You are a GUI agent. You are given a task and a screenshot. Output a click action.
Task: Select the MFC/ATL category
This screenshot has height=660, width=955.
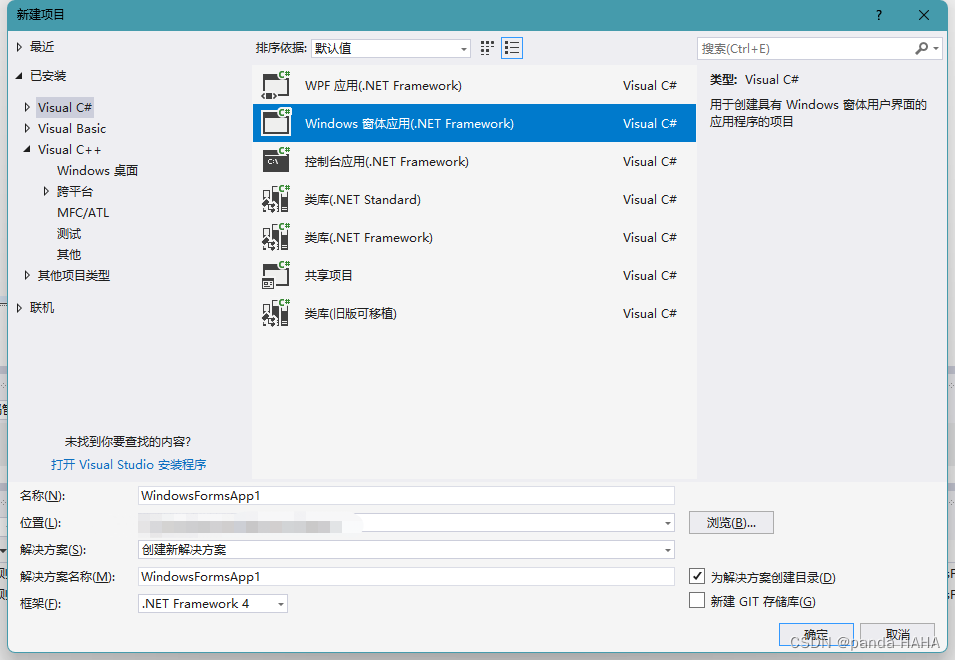82,212
